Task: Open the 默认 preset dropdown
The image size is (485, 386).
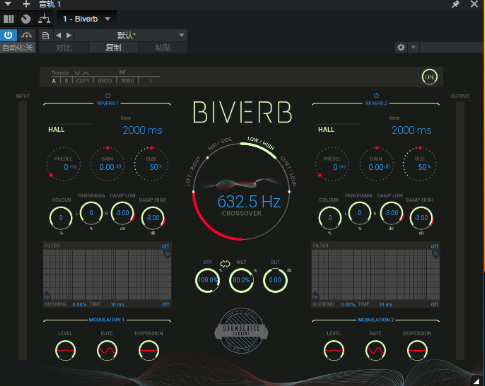Action: coord(130,35)
